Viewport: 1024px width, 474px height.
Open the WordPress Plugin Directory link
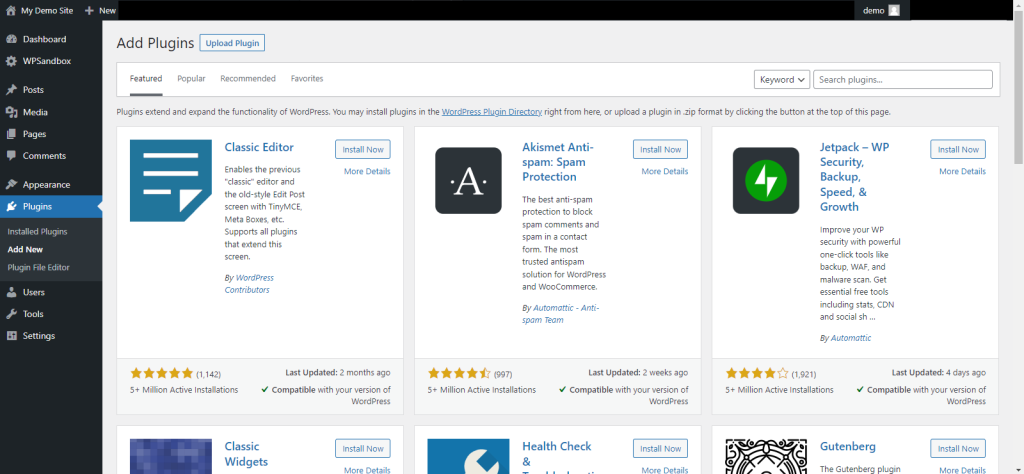click(x=492, y=112)
